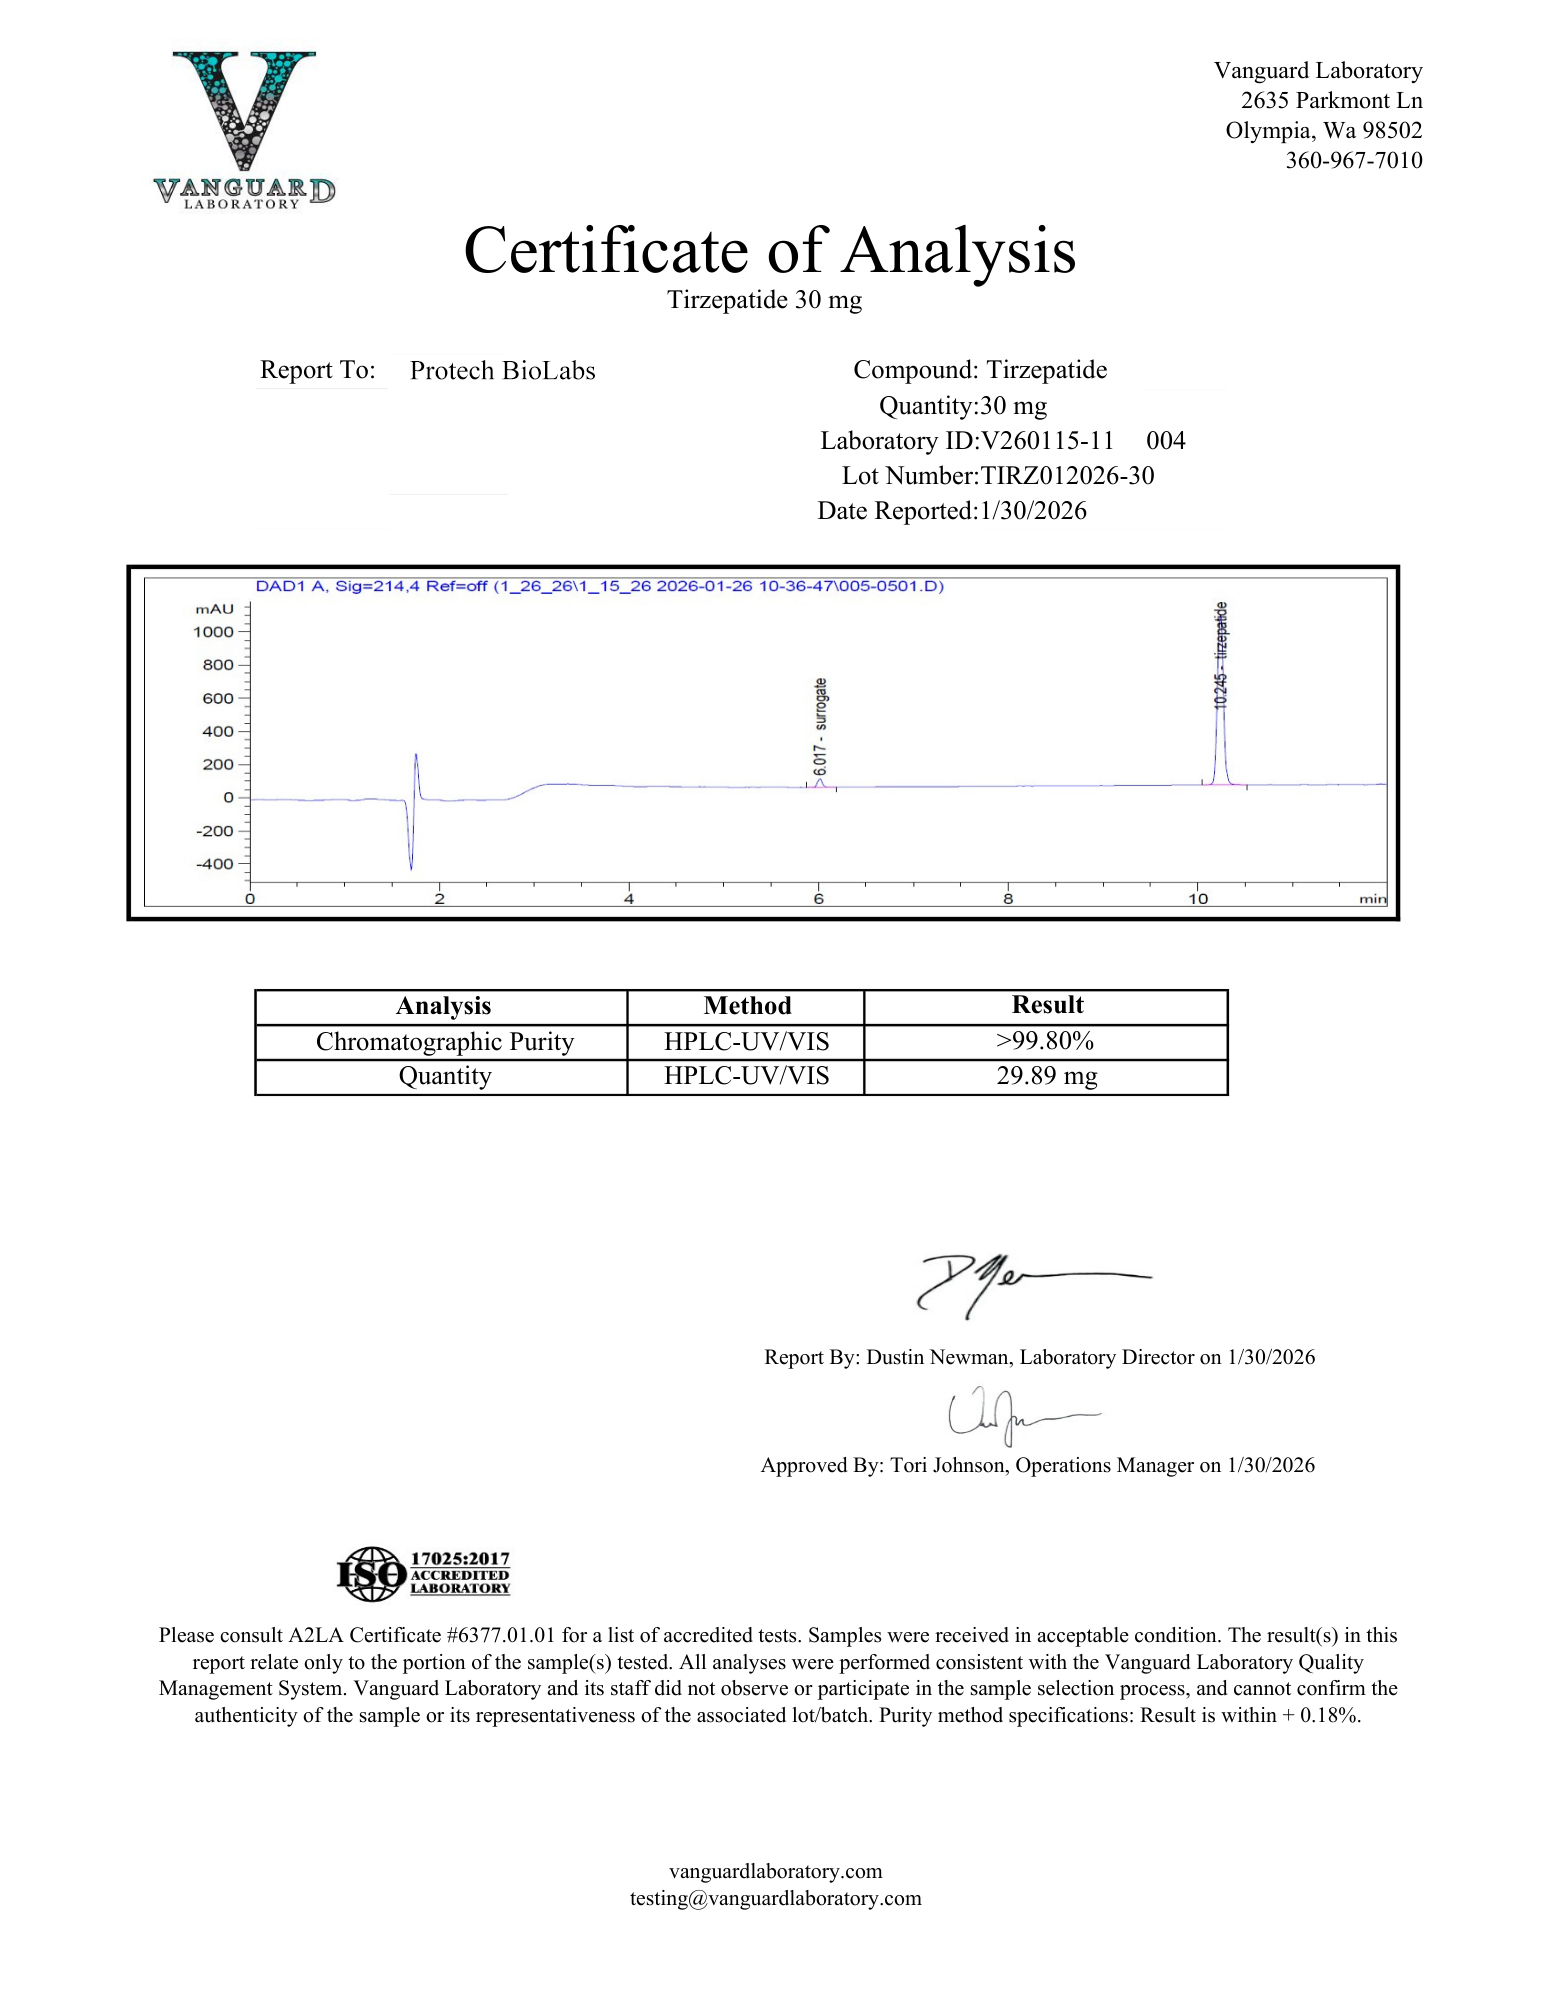Click the Analysis column header
The height and width of the screenshot is (2000, 1545).
(x=443, y=1006)
